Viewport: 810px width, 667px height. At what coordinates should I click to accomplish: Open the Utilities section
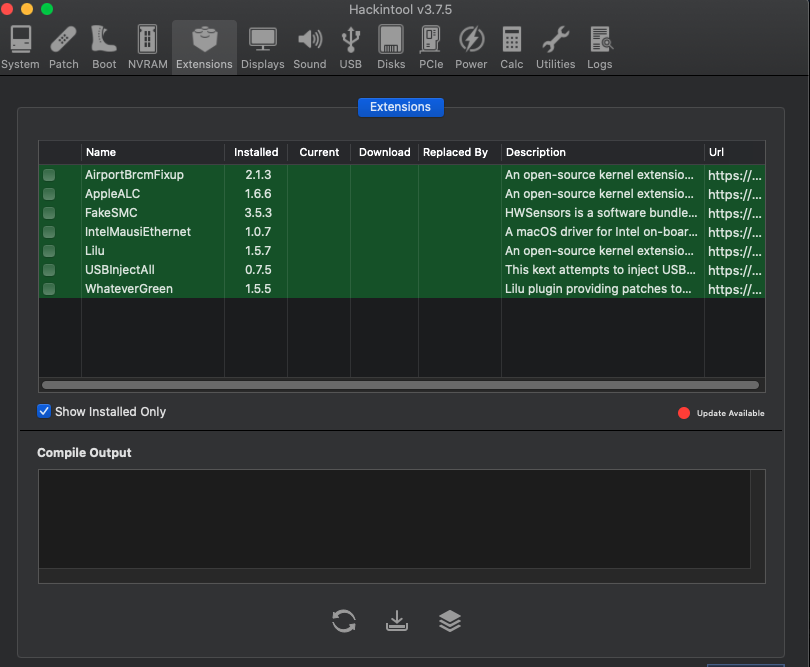555,48
